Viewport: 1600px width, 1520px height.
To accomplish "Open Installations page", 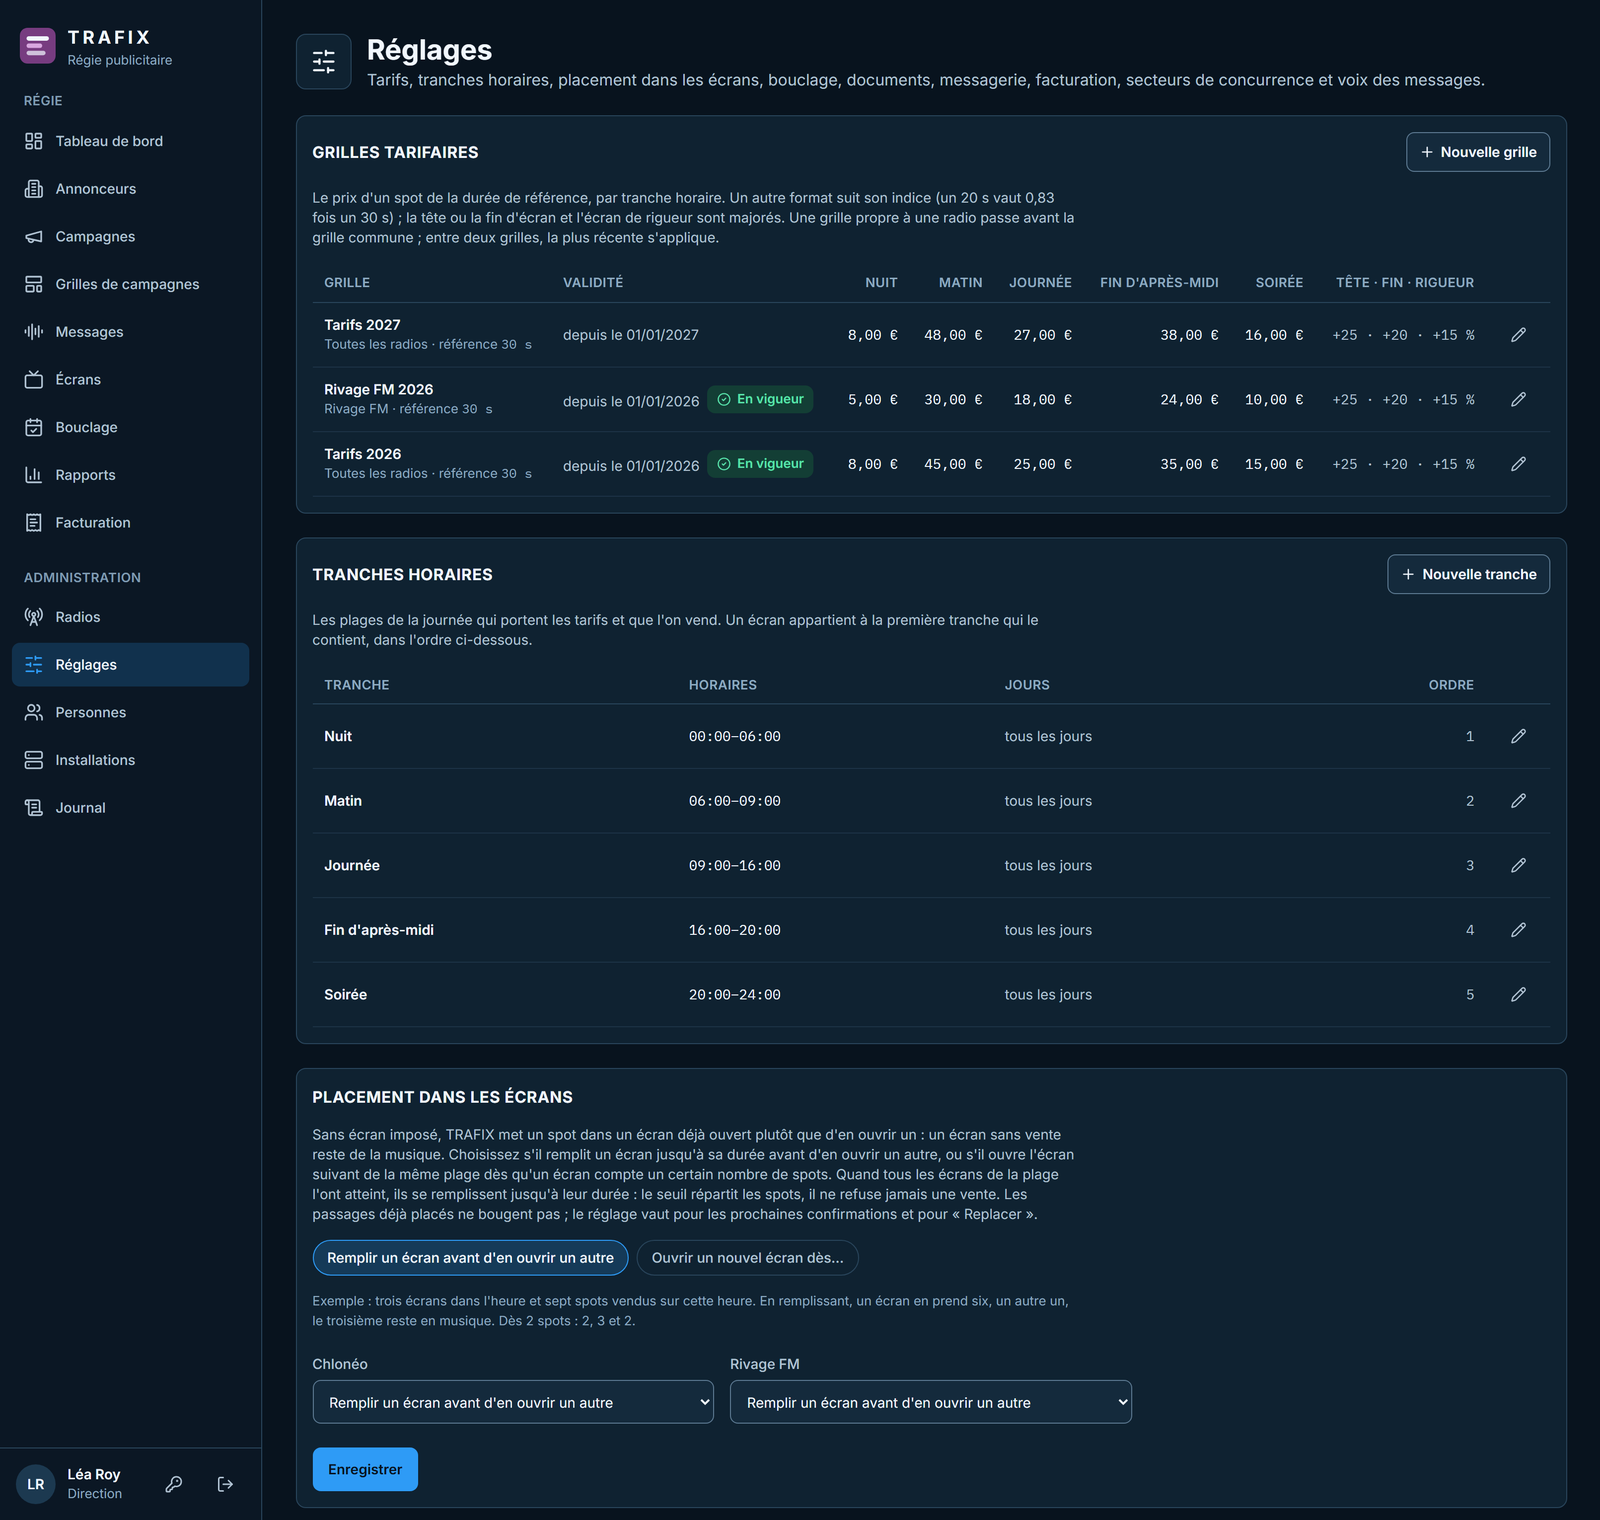I will click(130, 760).
